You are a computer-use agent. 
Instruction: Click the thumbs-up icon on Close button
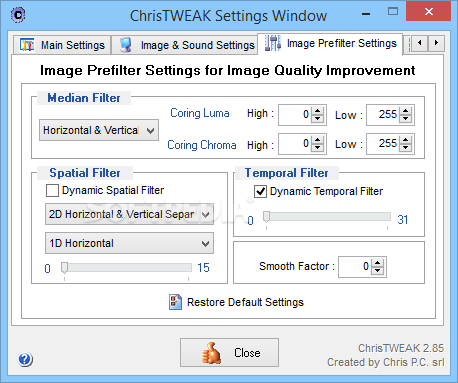click(211, 353)
